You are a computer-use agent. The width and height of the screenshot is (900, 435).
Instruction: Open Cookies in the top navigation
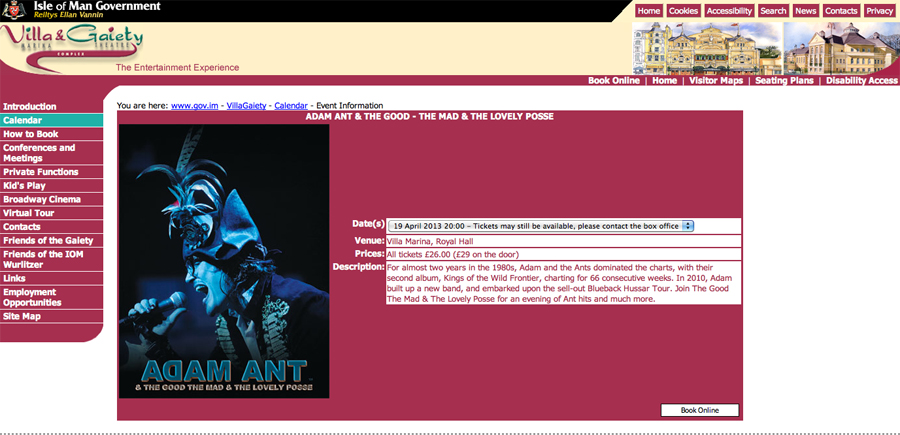[x=683, y=11]
